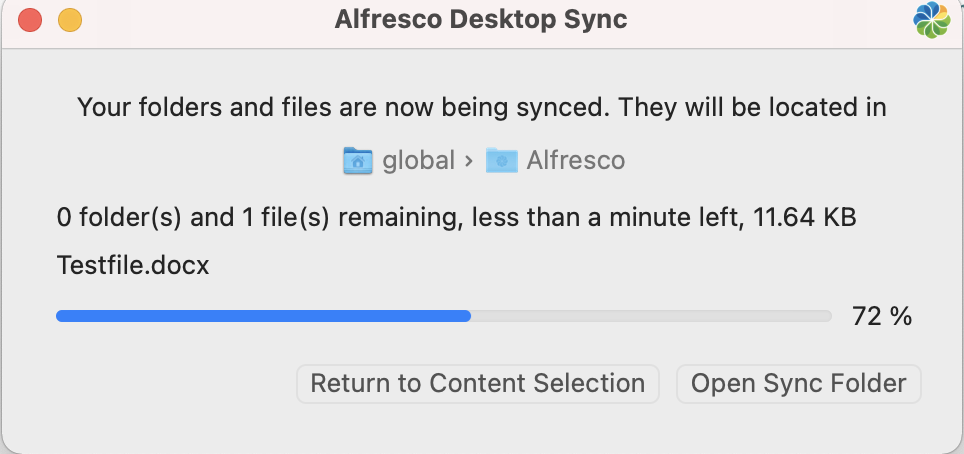964x454 pixels.
Task: Click the global home folder icon
Action: 357,160
